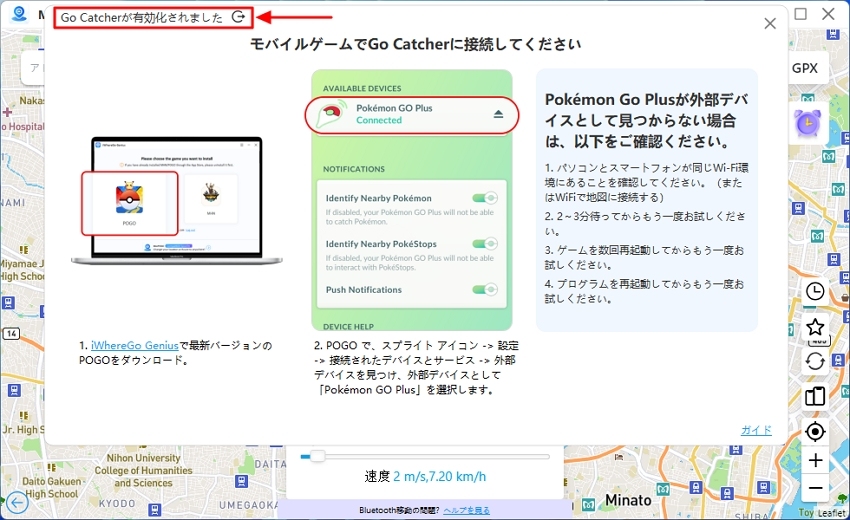Click the DEVICE HELP heading

pos(349,326)
